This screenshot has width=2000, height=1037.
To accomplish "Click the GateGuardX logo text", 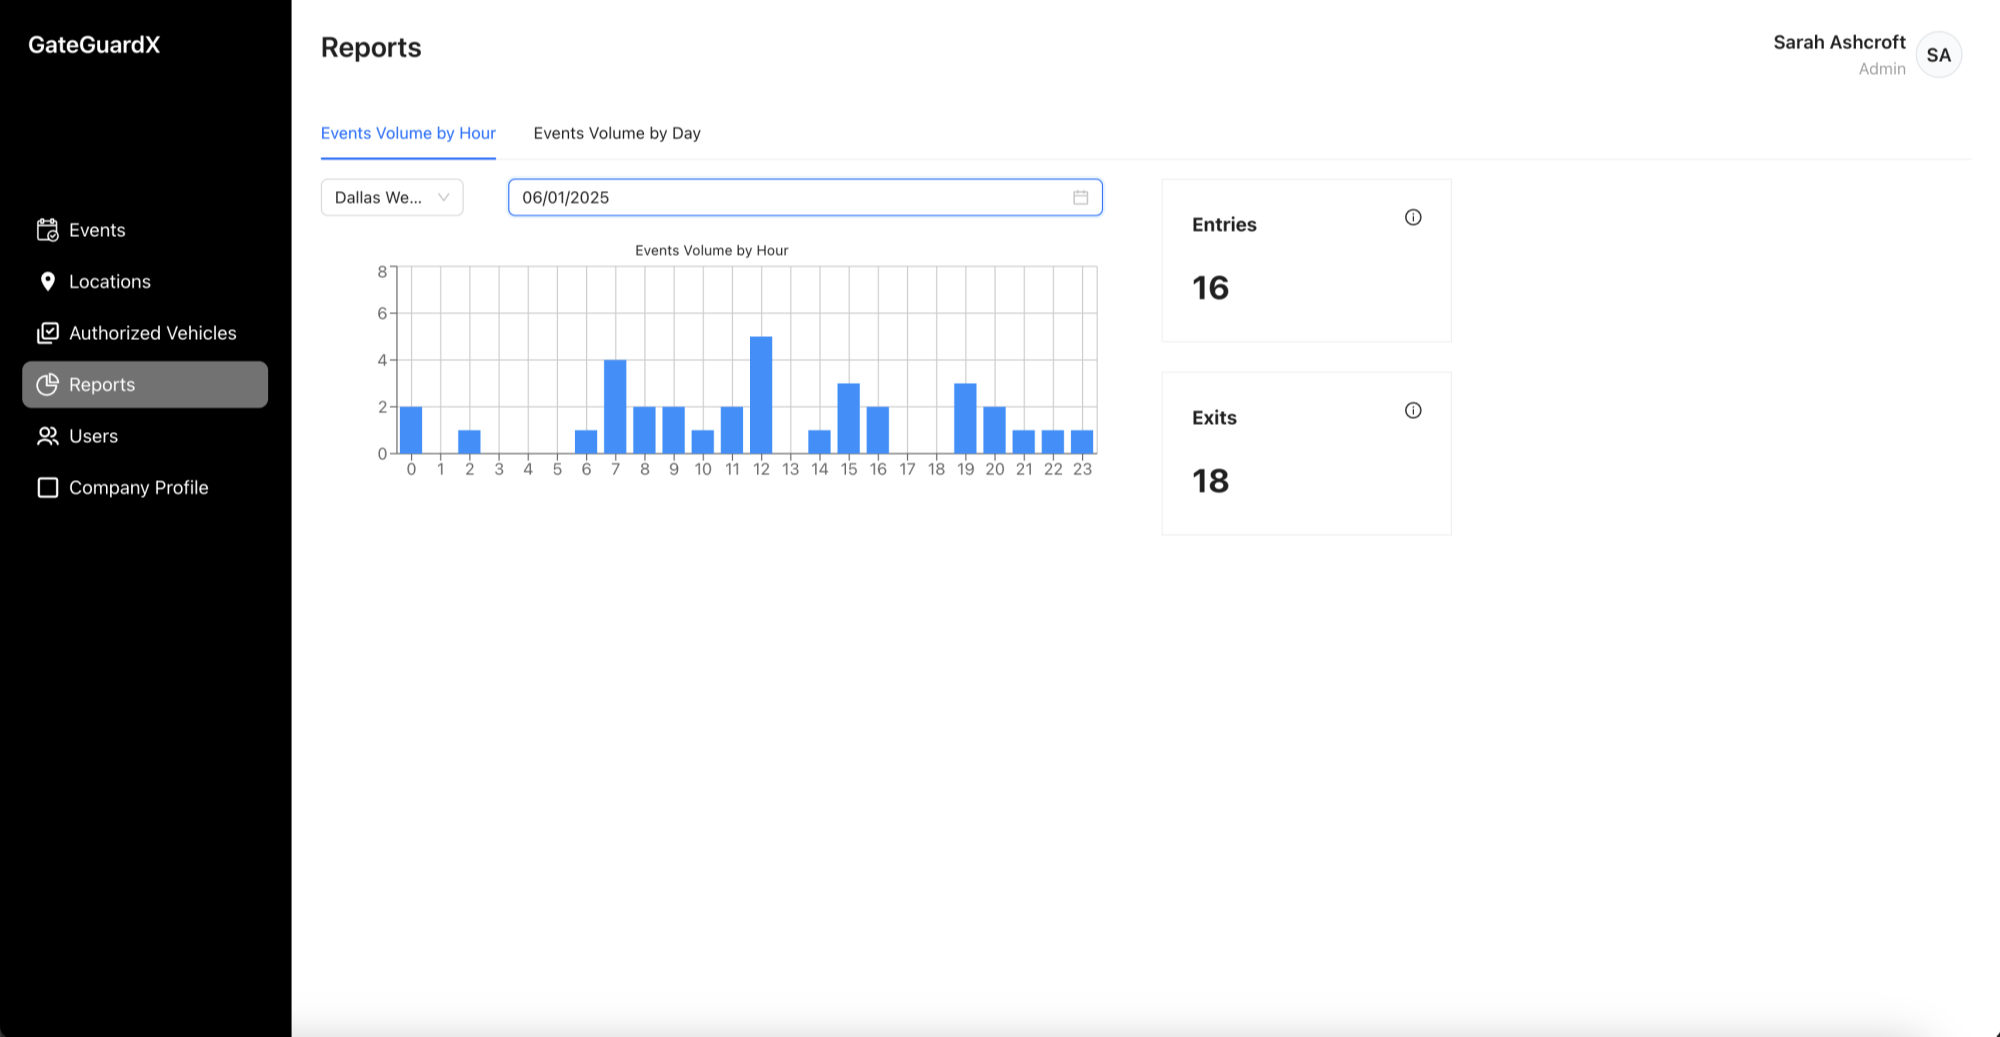I will click(94, 45).
